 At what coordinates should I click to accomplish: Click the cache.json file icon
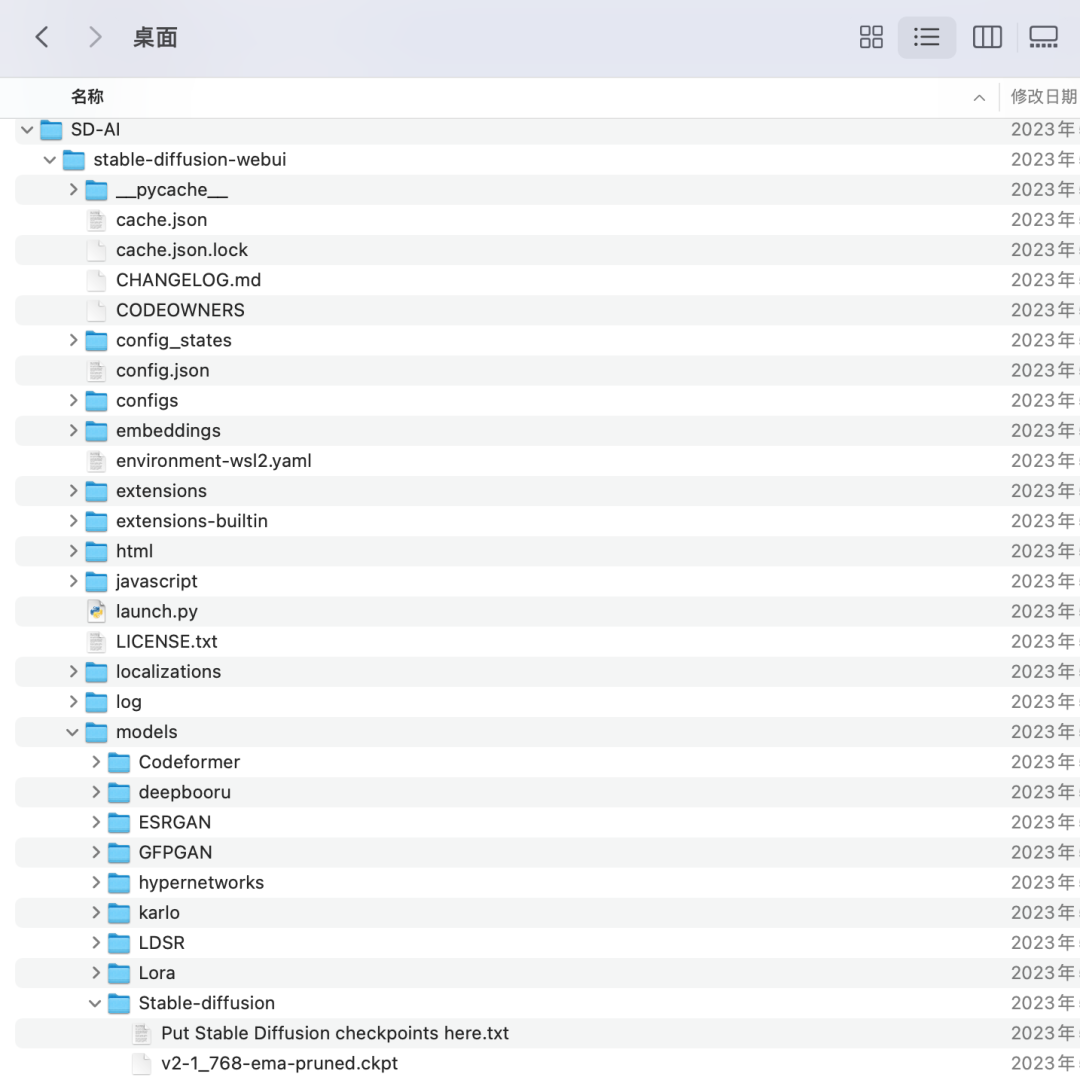tap(96, 220)
